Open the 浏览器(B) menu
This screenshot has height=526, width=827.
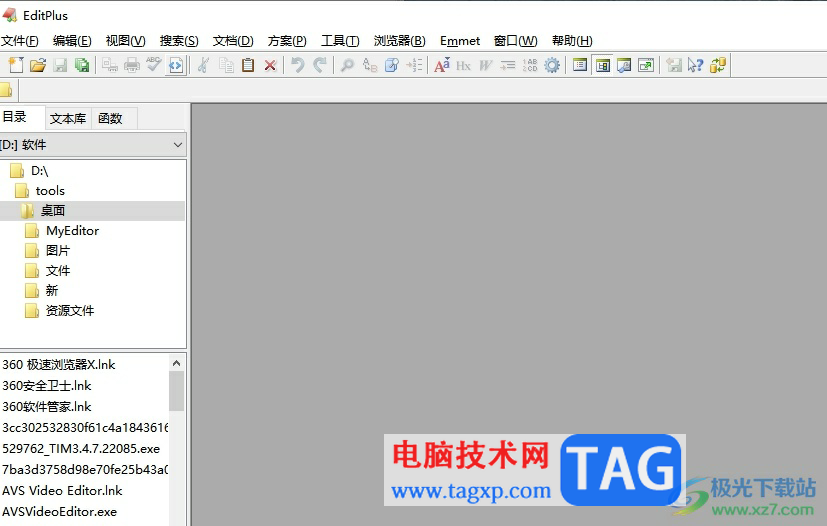pos(400,41)
